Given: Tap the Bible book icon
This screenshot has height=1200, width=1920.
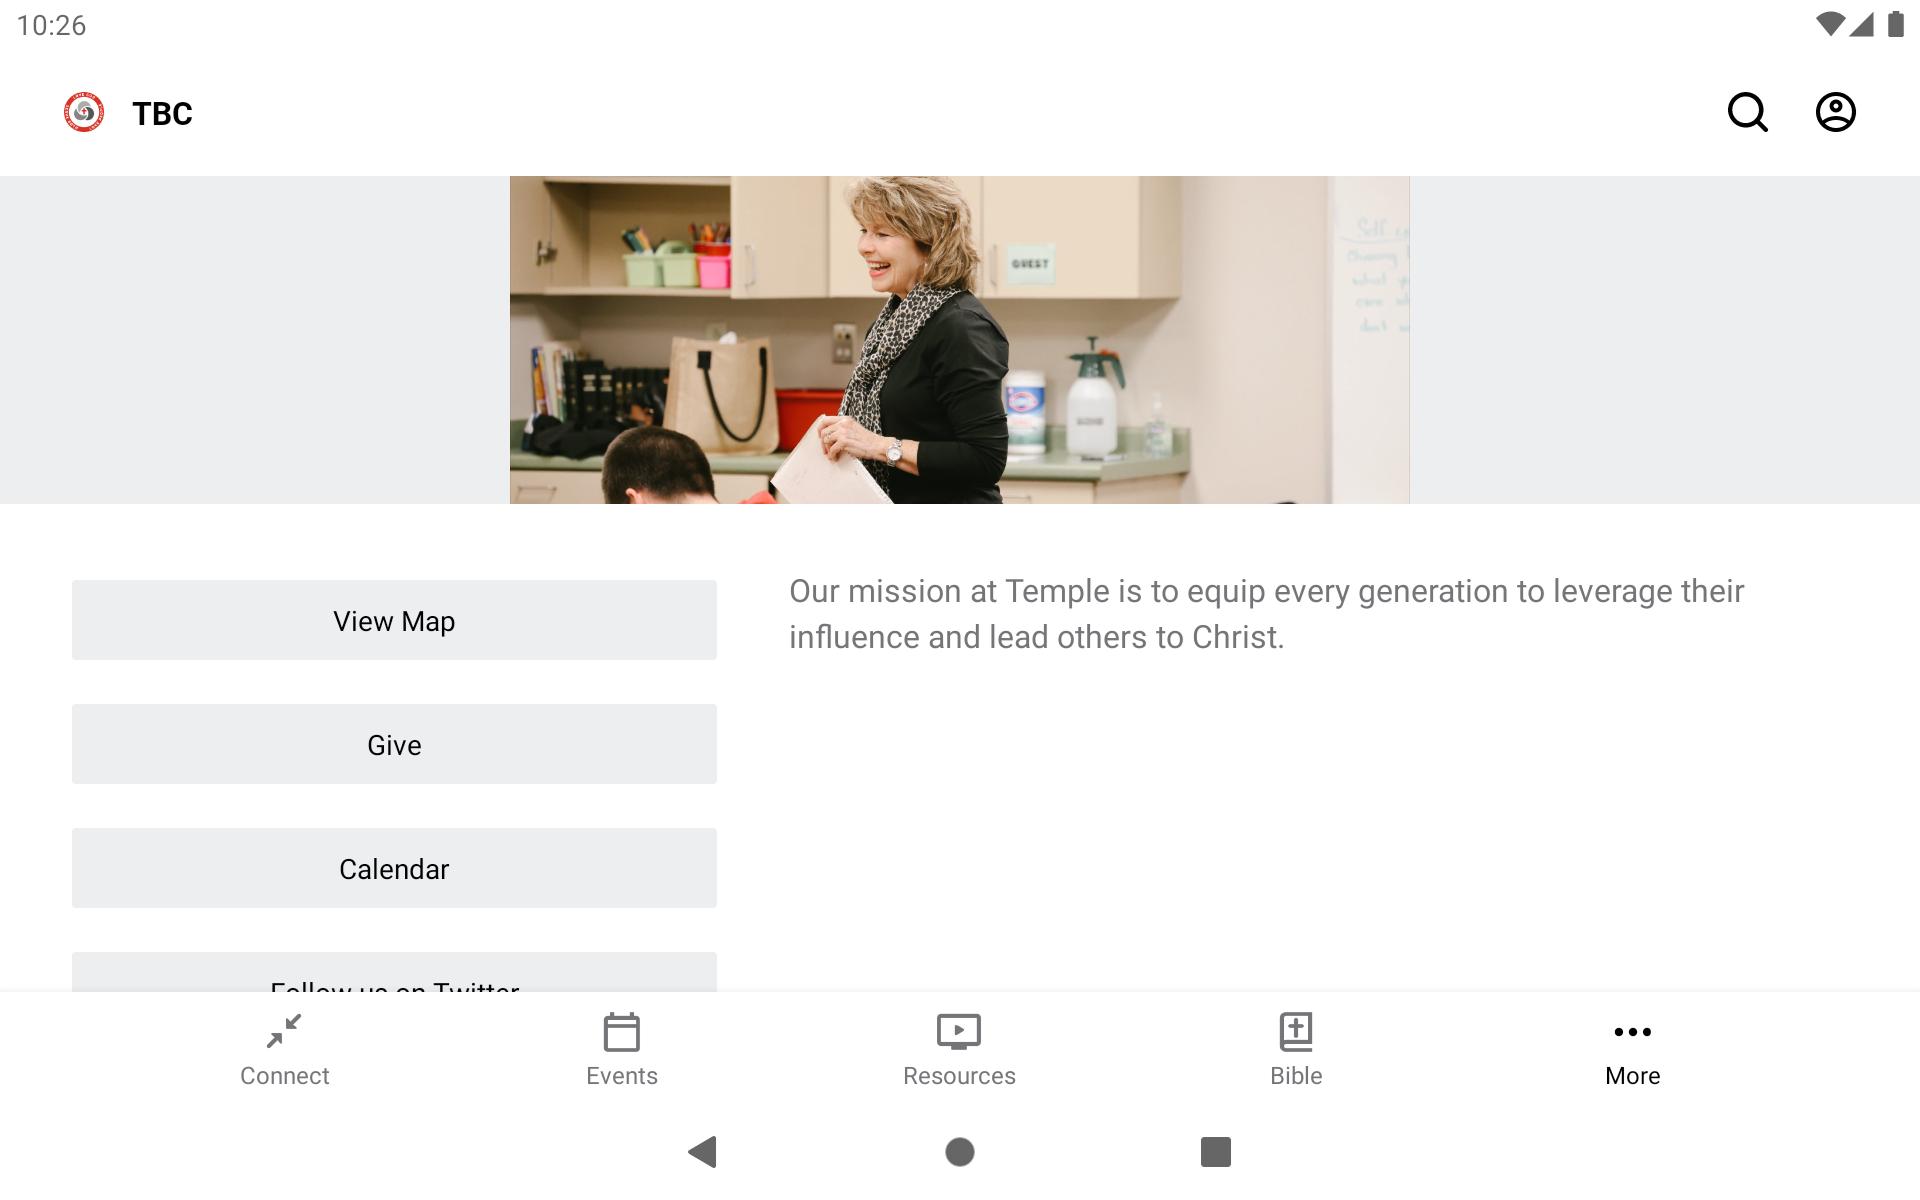Looking at the screenshot, I should [x=1296, y=1032].
